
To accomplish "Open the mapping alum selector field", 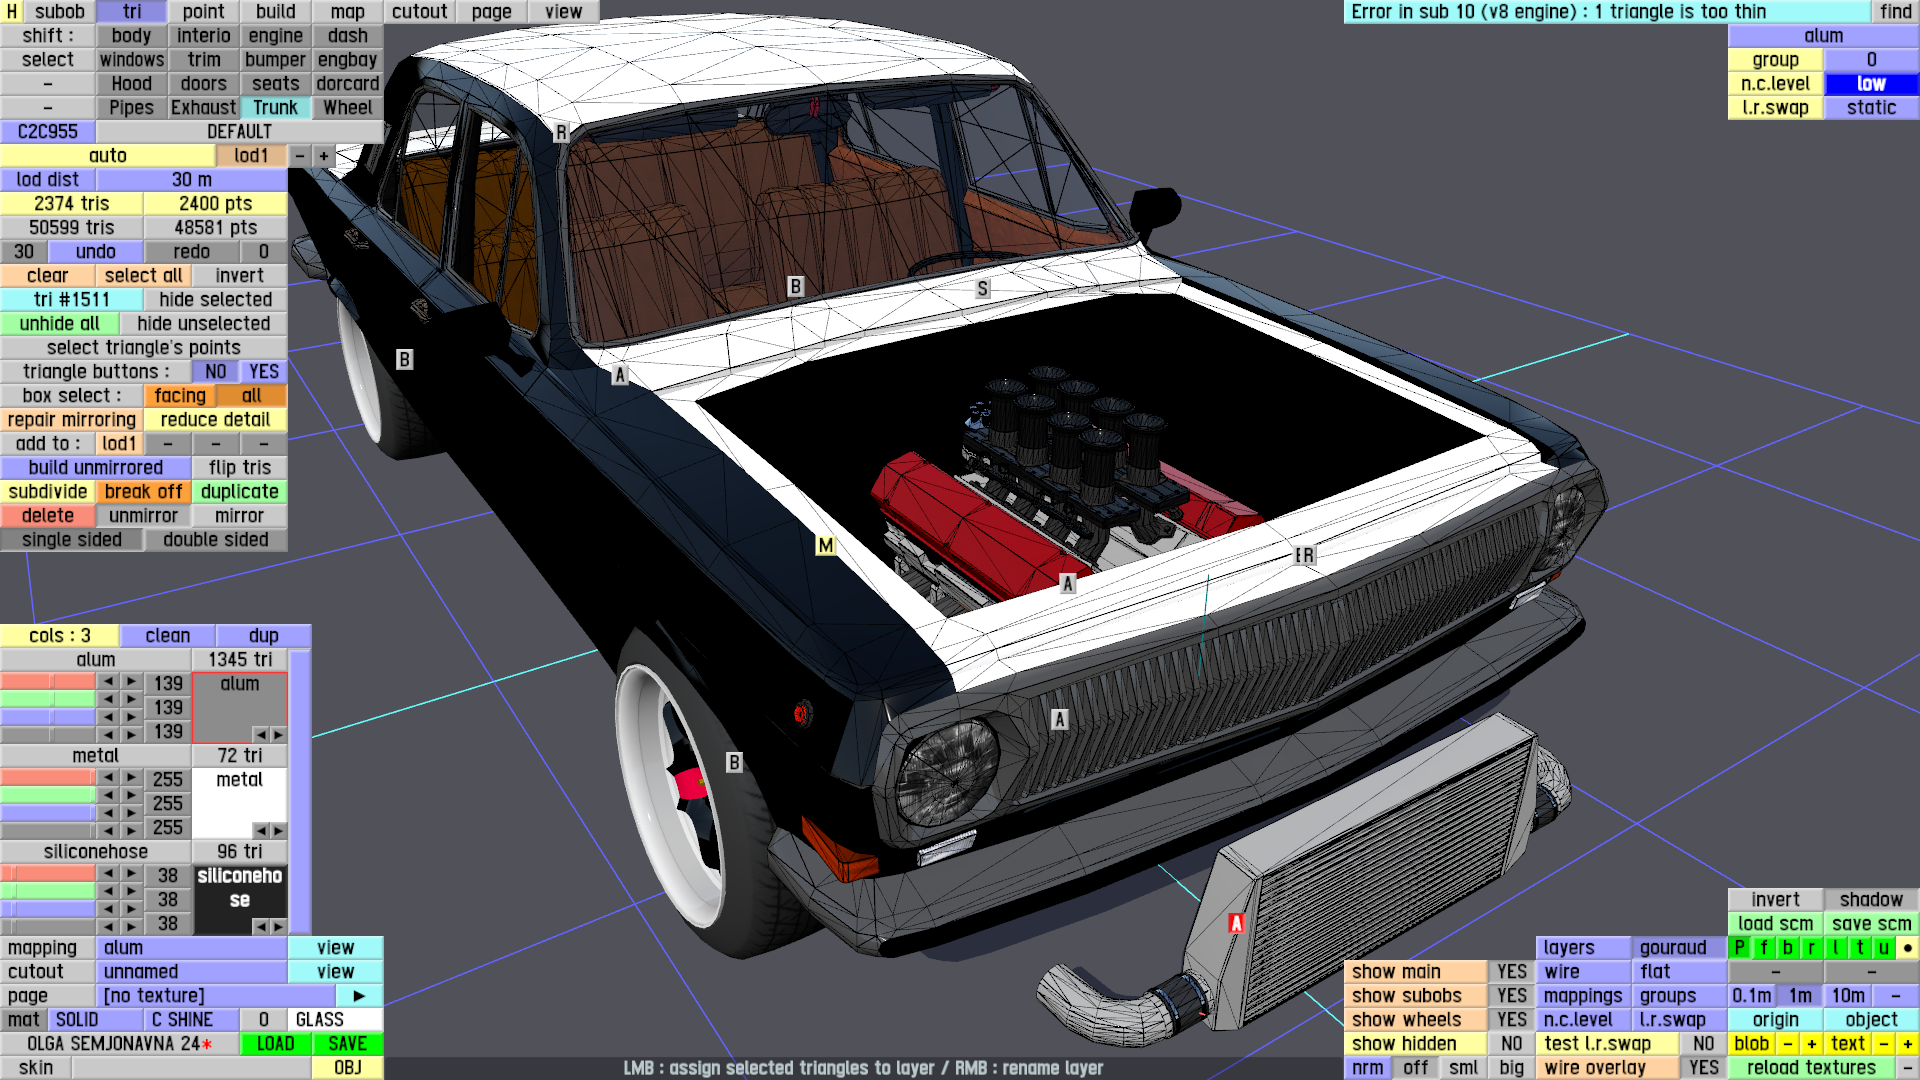I will pyautogui.click(x=192, y=948).
